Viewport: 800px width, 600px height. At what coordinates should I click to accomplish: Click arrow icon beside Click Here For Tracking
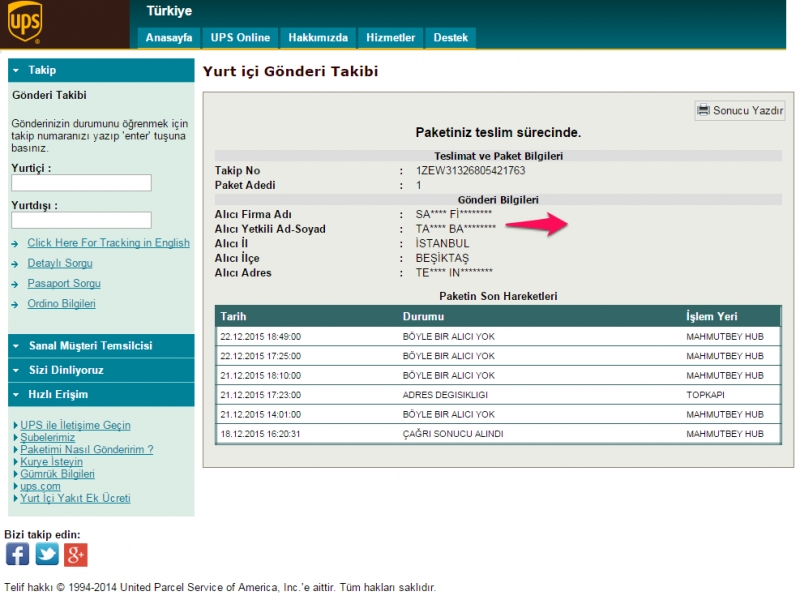click(15, 244)
